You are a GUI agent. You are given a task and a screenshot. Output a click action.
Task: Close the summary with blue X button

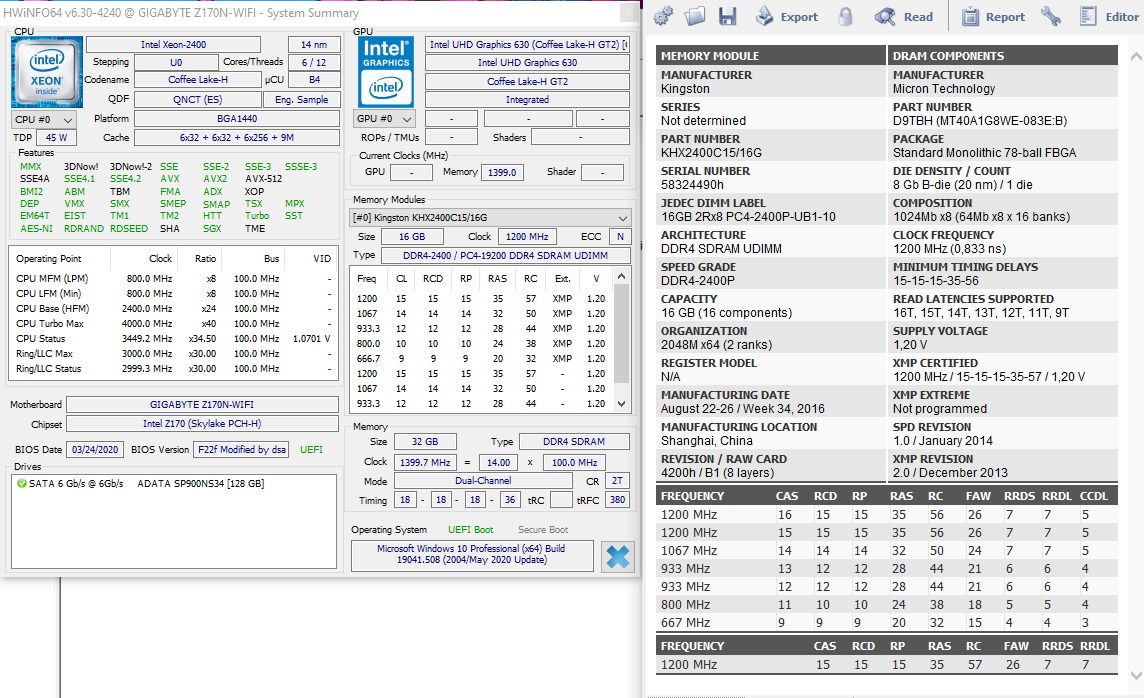pyautogui.click(x=617, y=557)
